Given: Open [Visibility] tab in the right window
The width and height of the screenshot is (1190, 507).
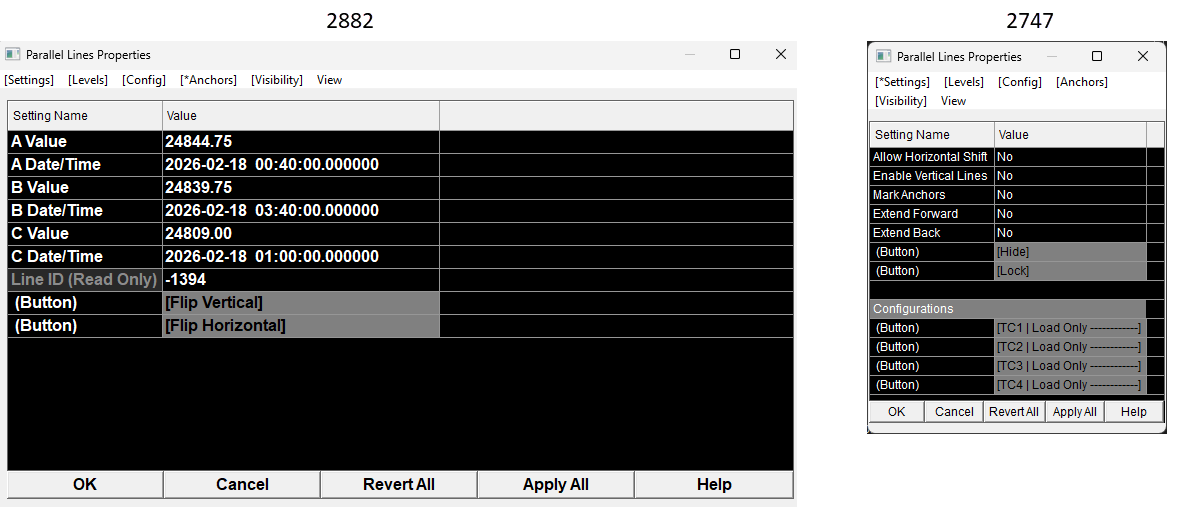Looking at the screenshot, I should pos(901,101).
